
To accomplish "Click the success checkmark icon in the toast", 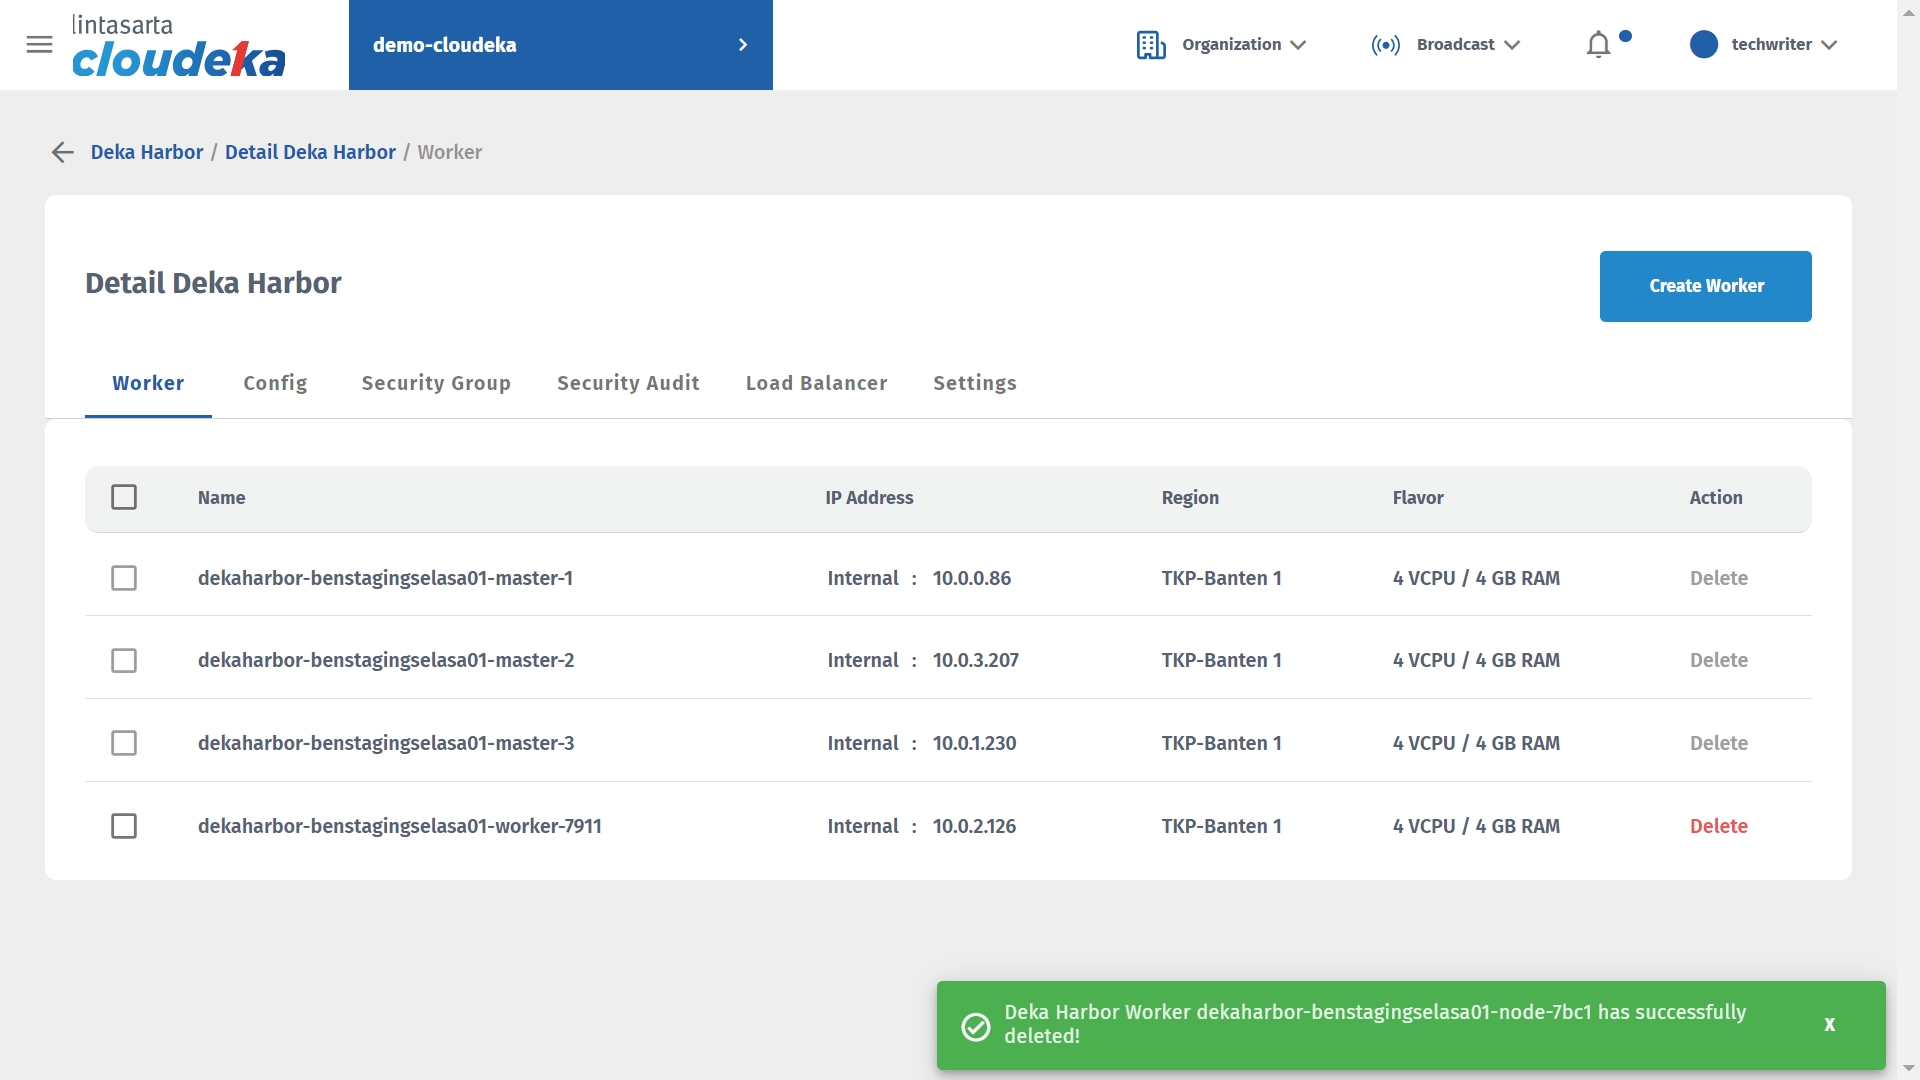I will coord(975,1026).
